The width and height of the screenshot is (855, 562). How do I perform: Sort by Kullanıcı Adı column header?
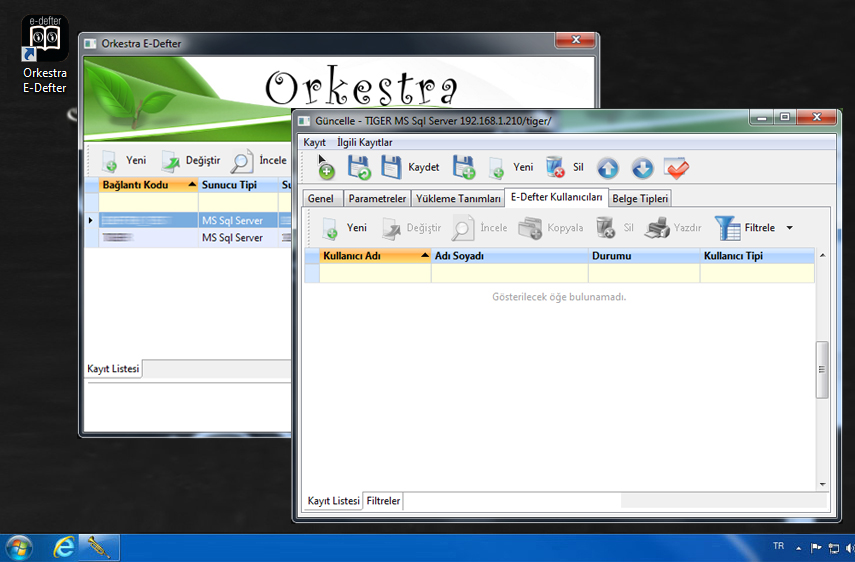pyautogui.click(x=375, y=256)
